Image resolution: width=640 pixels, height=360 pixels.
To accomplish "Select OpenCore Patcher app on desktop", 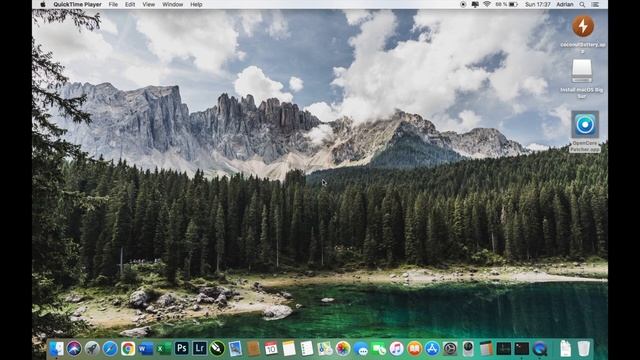I will [585, 124].
